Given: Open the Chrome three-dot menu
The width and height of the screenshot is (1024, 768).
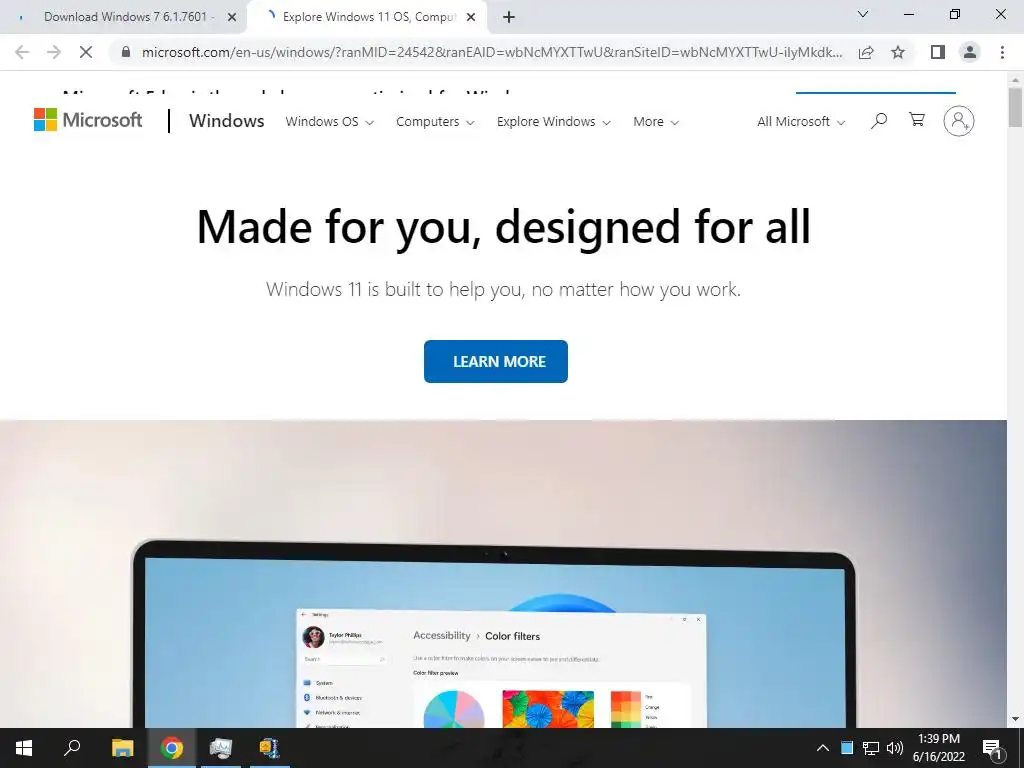Looking at the screenshot, I should click(x=1002, y=52).
